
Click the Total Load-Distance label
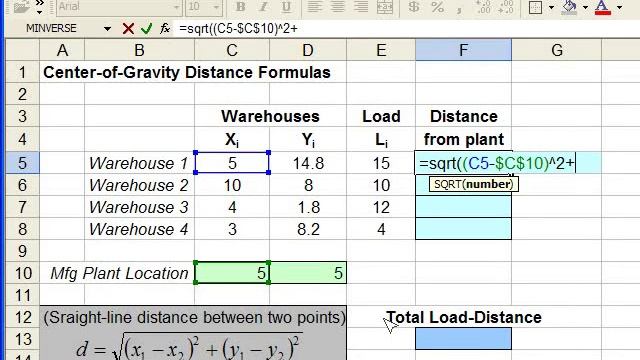click(x=464, y=317)
